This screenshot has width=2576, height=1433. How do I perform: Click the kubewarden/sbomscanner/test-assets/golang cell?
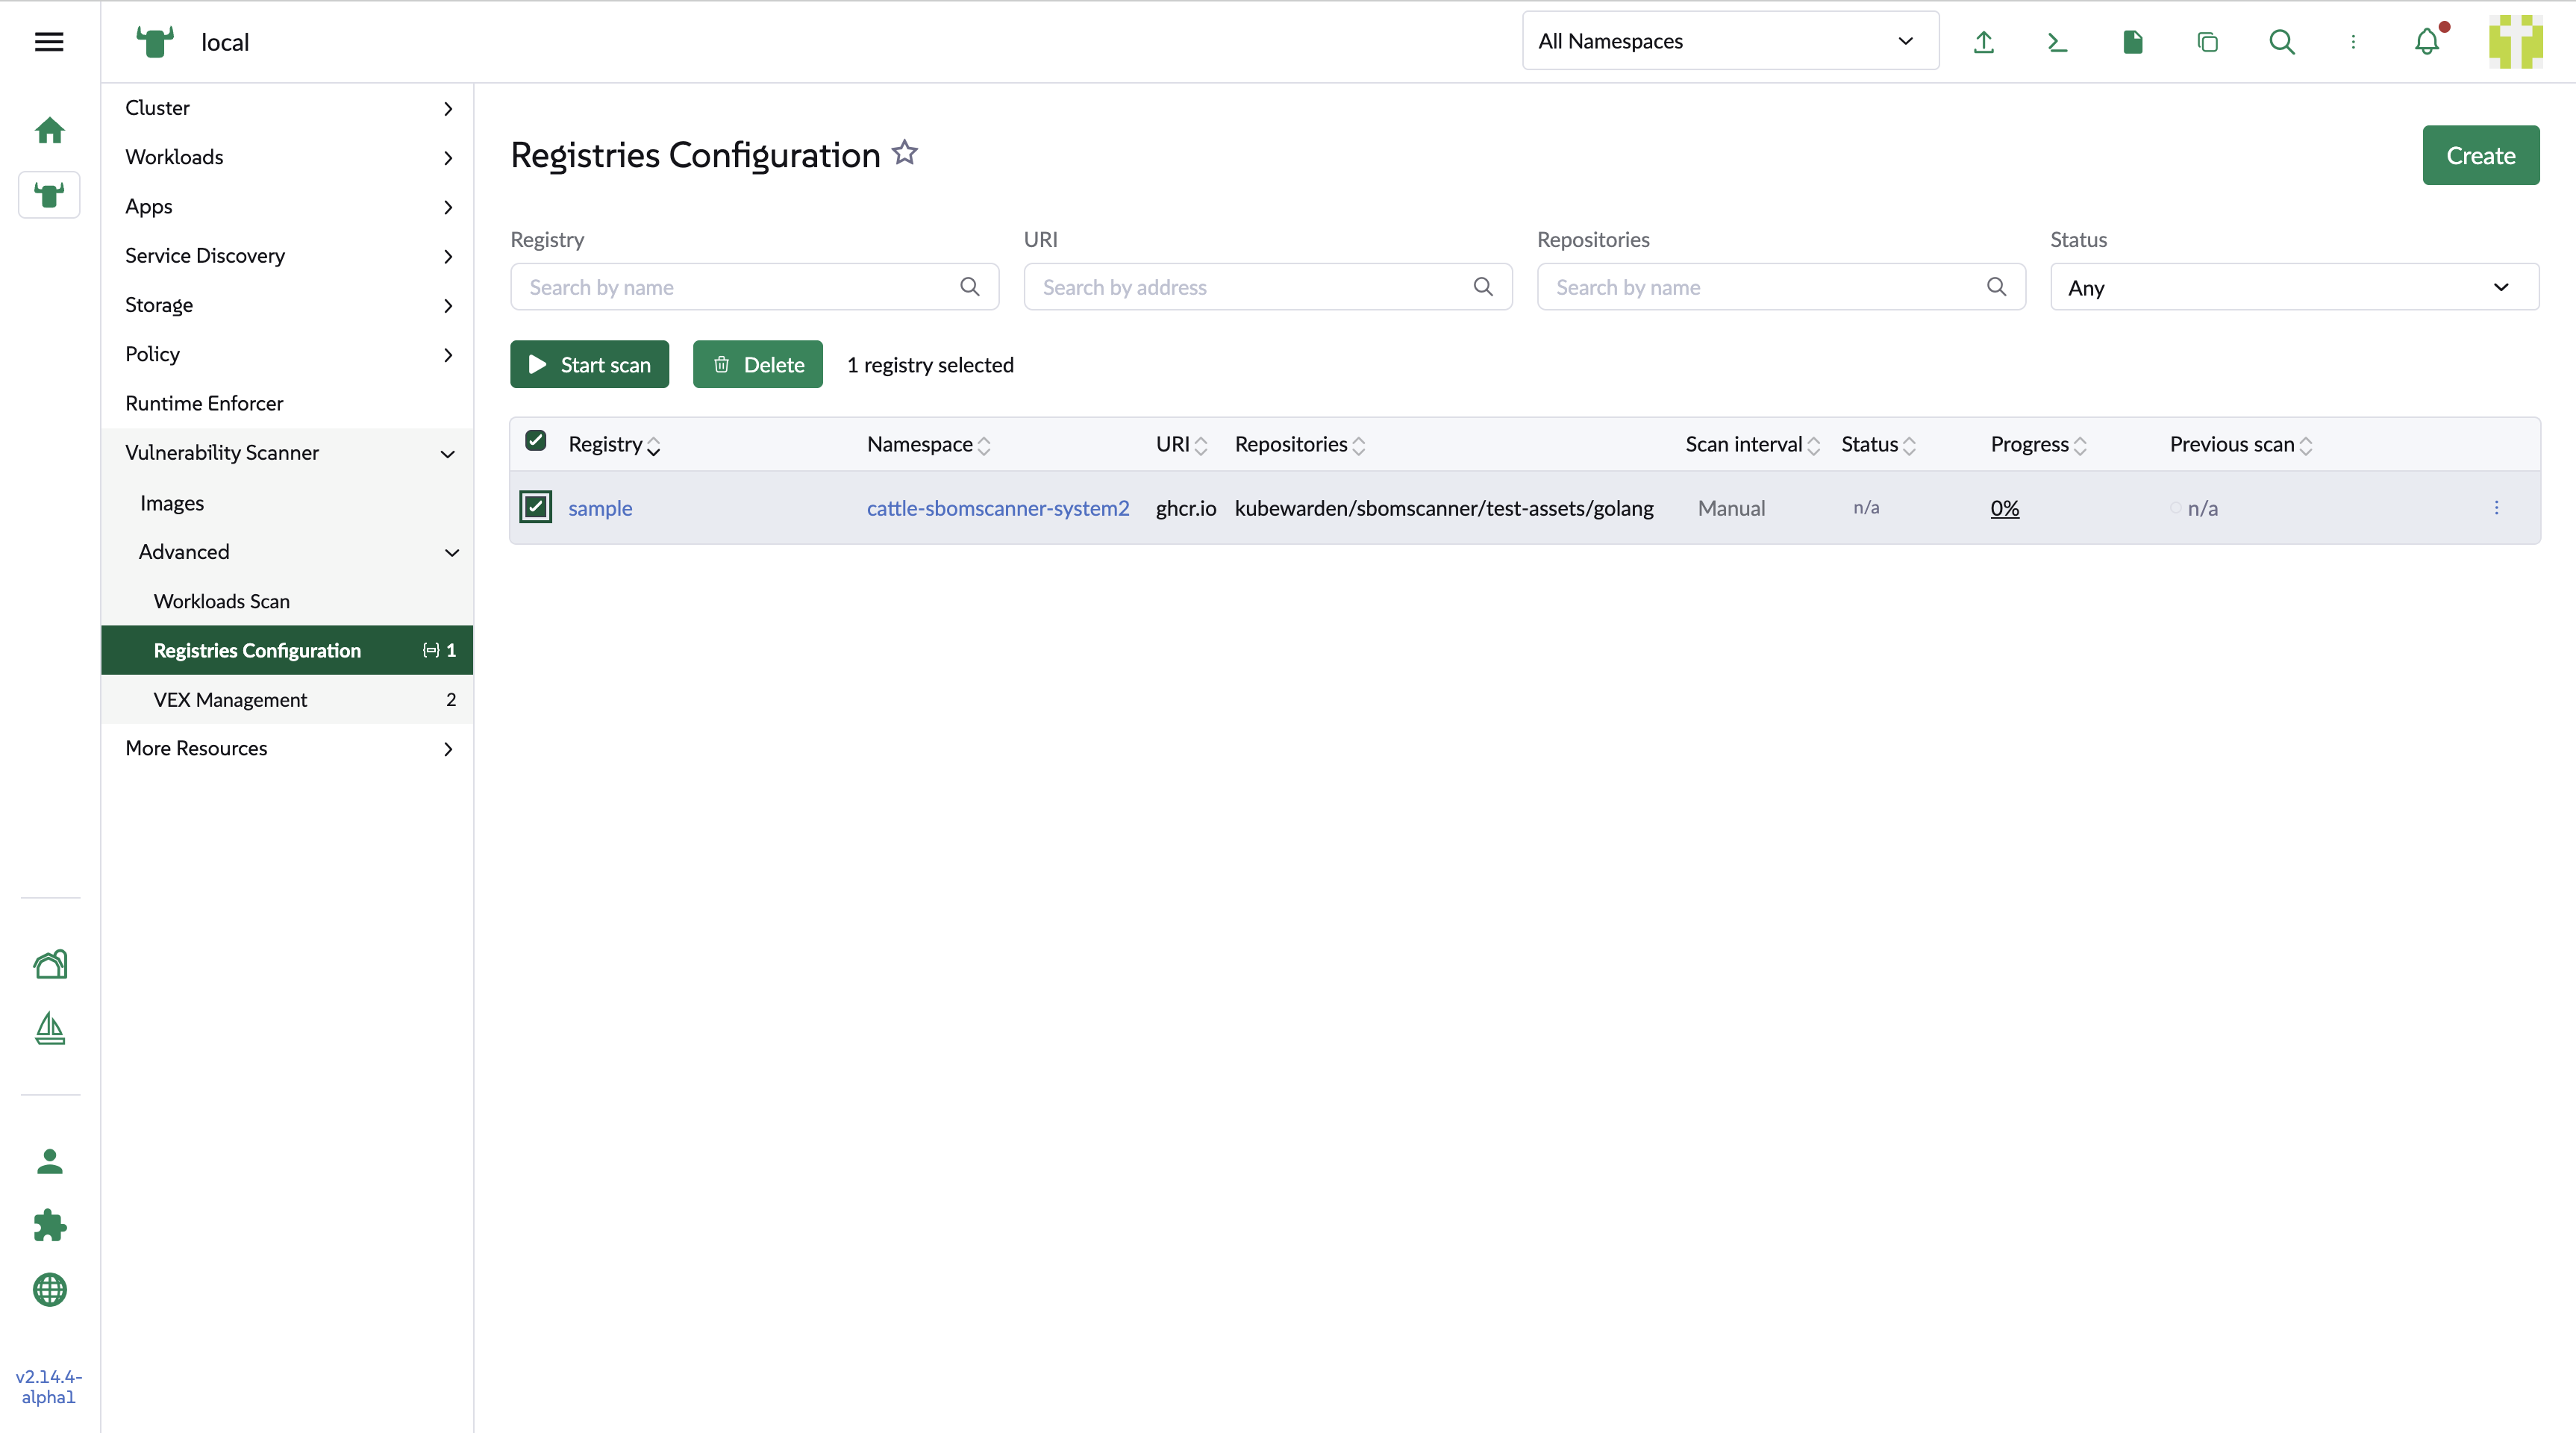(x=1444, y=508)
